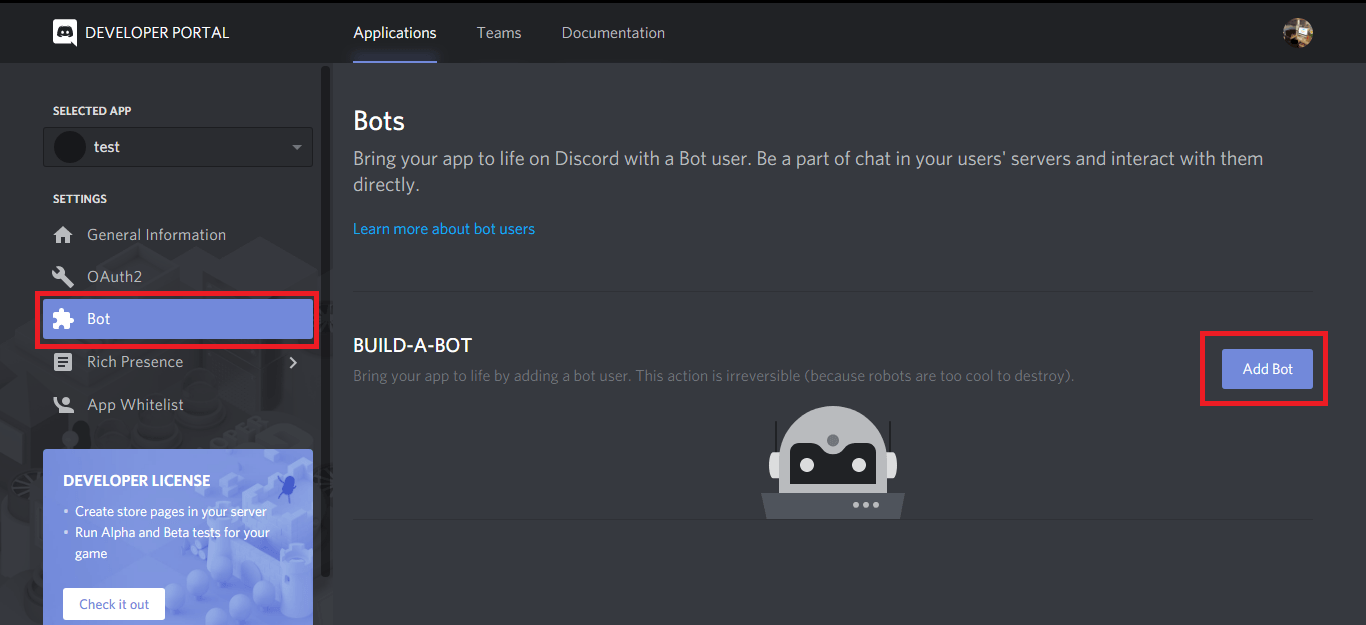The image size is (1366, 625).
Task: Click the test app name text
Action: (x=107, y=147)
